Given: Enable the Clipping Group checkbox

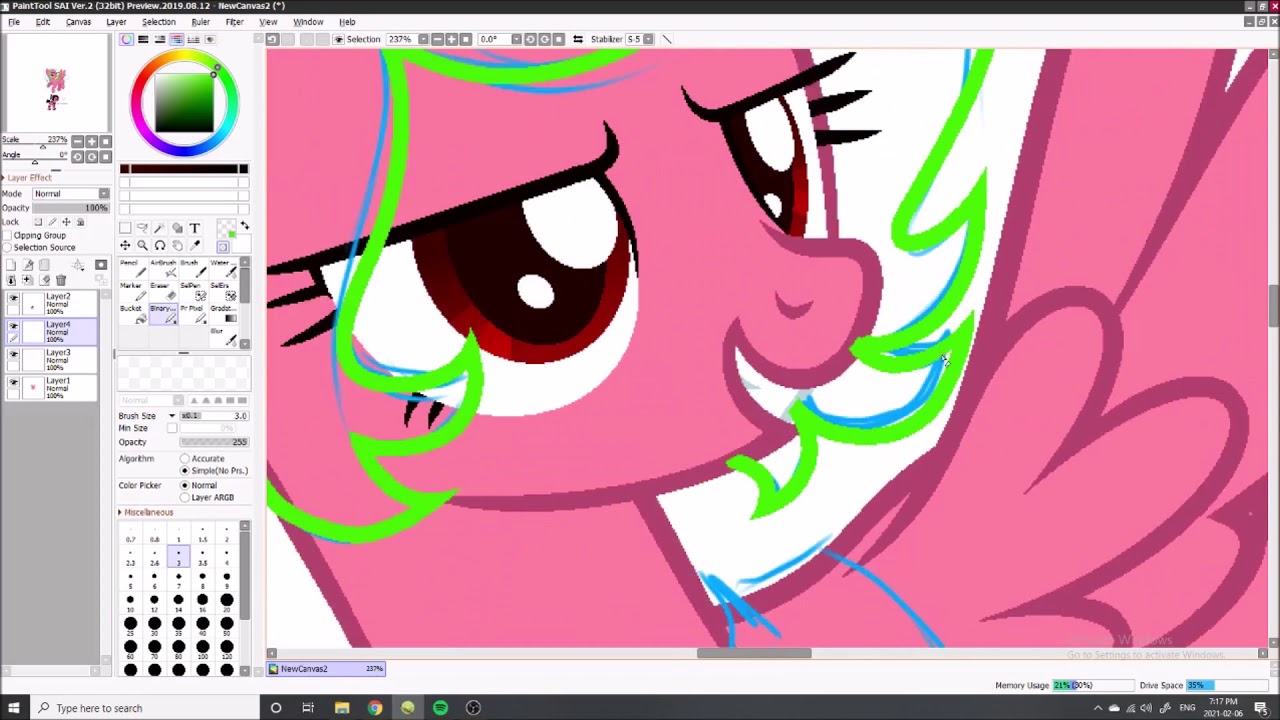Looking at the screenshot, I should click(8, 236).
